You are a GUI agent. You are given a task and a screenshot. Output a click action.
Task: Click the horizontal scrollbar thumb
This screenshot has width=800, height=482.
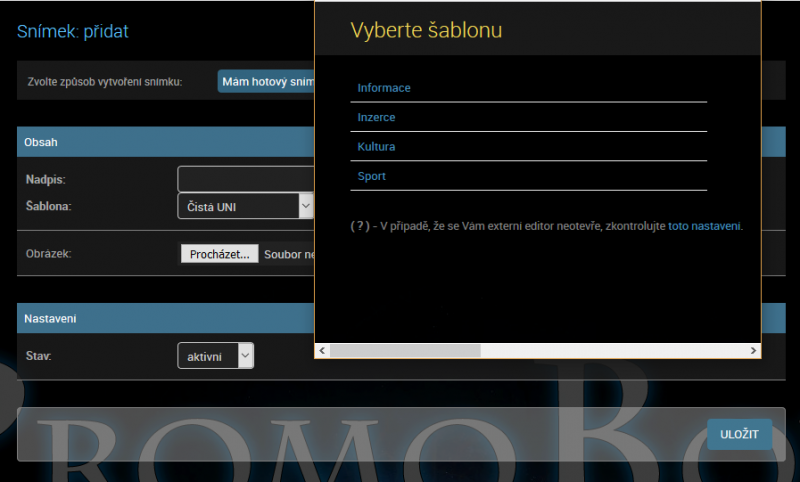pos(405,351)
